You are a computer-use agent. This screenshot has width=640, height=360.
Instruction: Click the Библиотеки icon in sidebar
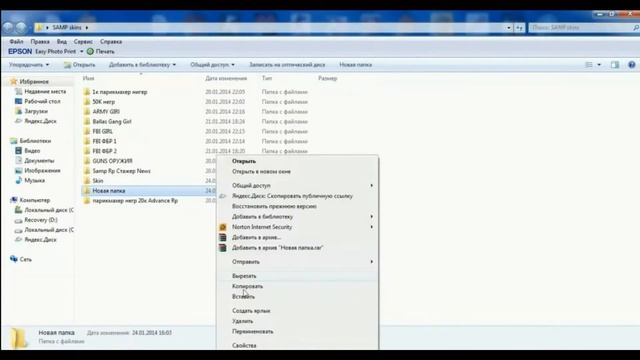coord(13,141)
